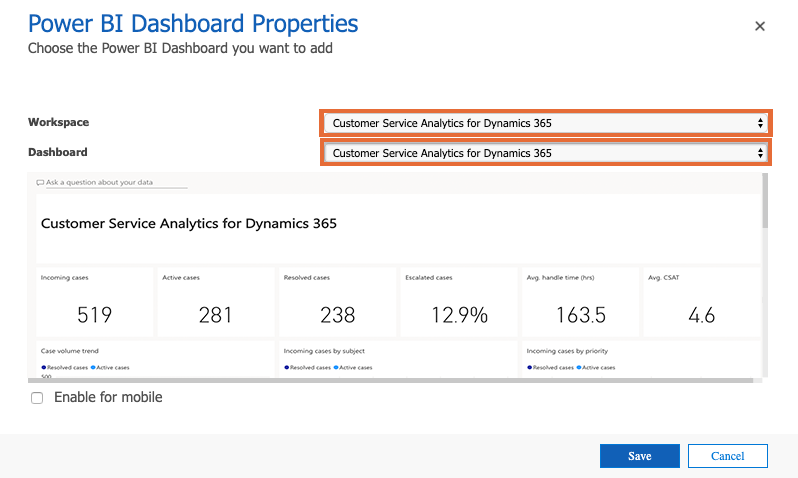Select the Incoming cases 519 tile
Image resolution: width=798 pixels, height=478 pixels.
click(95, 302)
